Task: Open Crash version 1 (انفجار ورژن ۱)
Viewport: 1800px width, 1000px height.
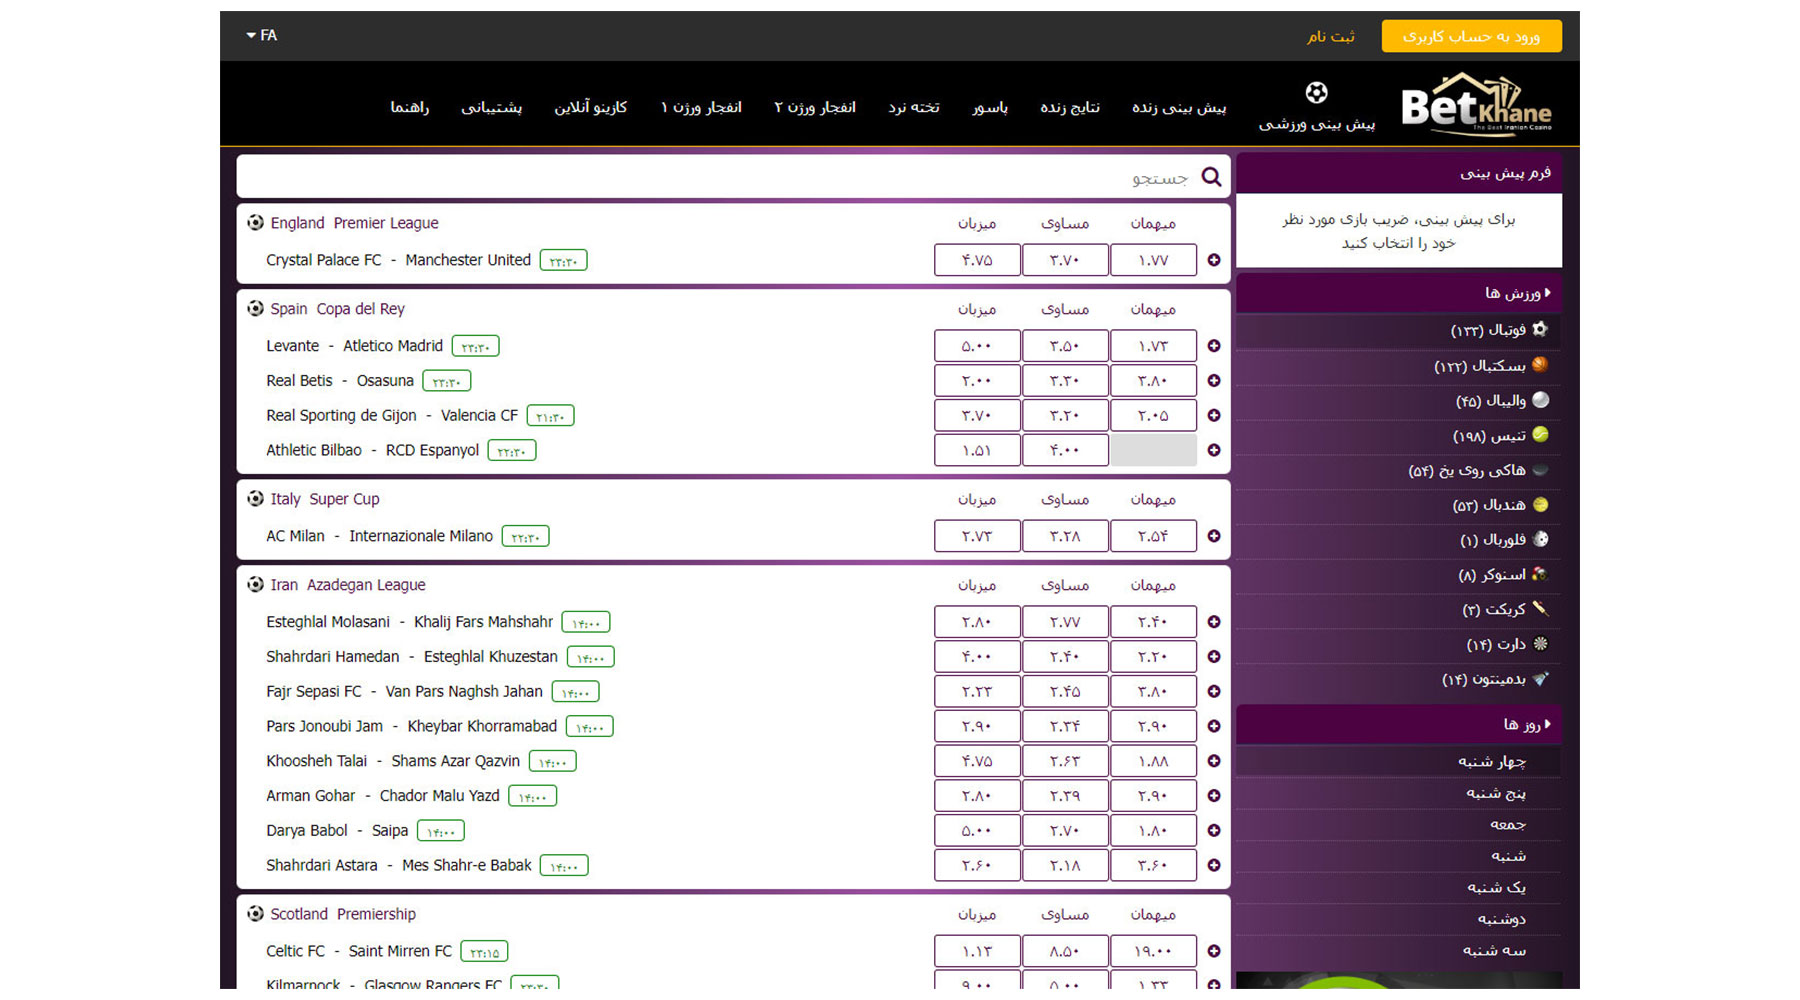Action: [701, 107]
